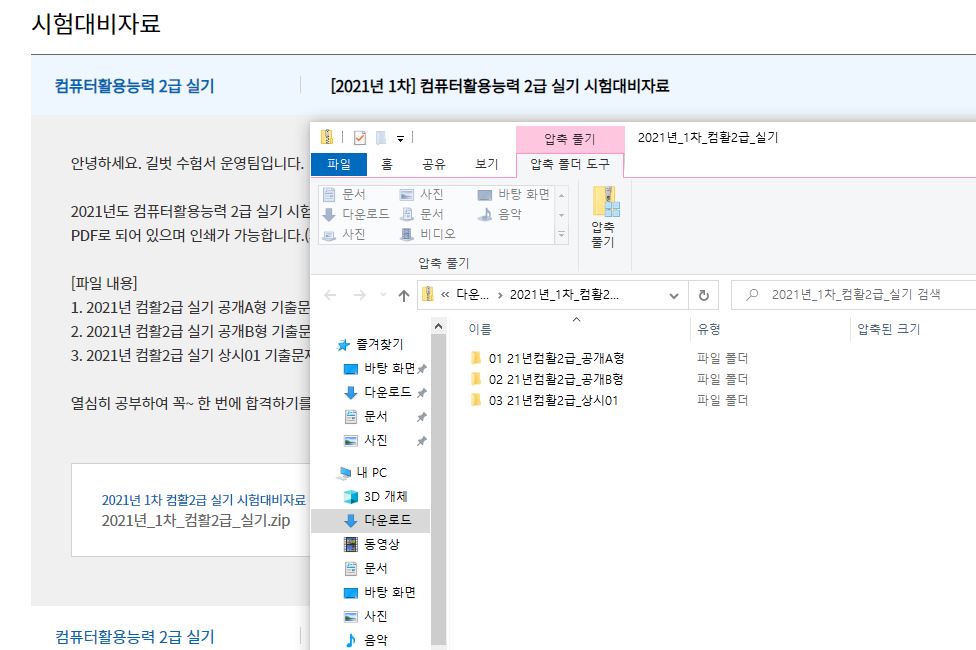Select folder 01 21년컴활2급_공개A형
The height and width of the screenshot is (650, 976).
pyautogui.click(x=556, y=358)
